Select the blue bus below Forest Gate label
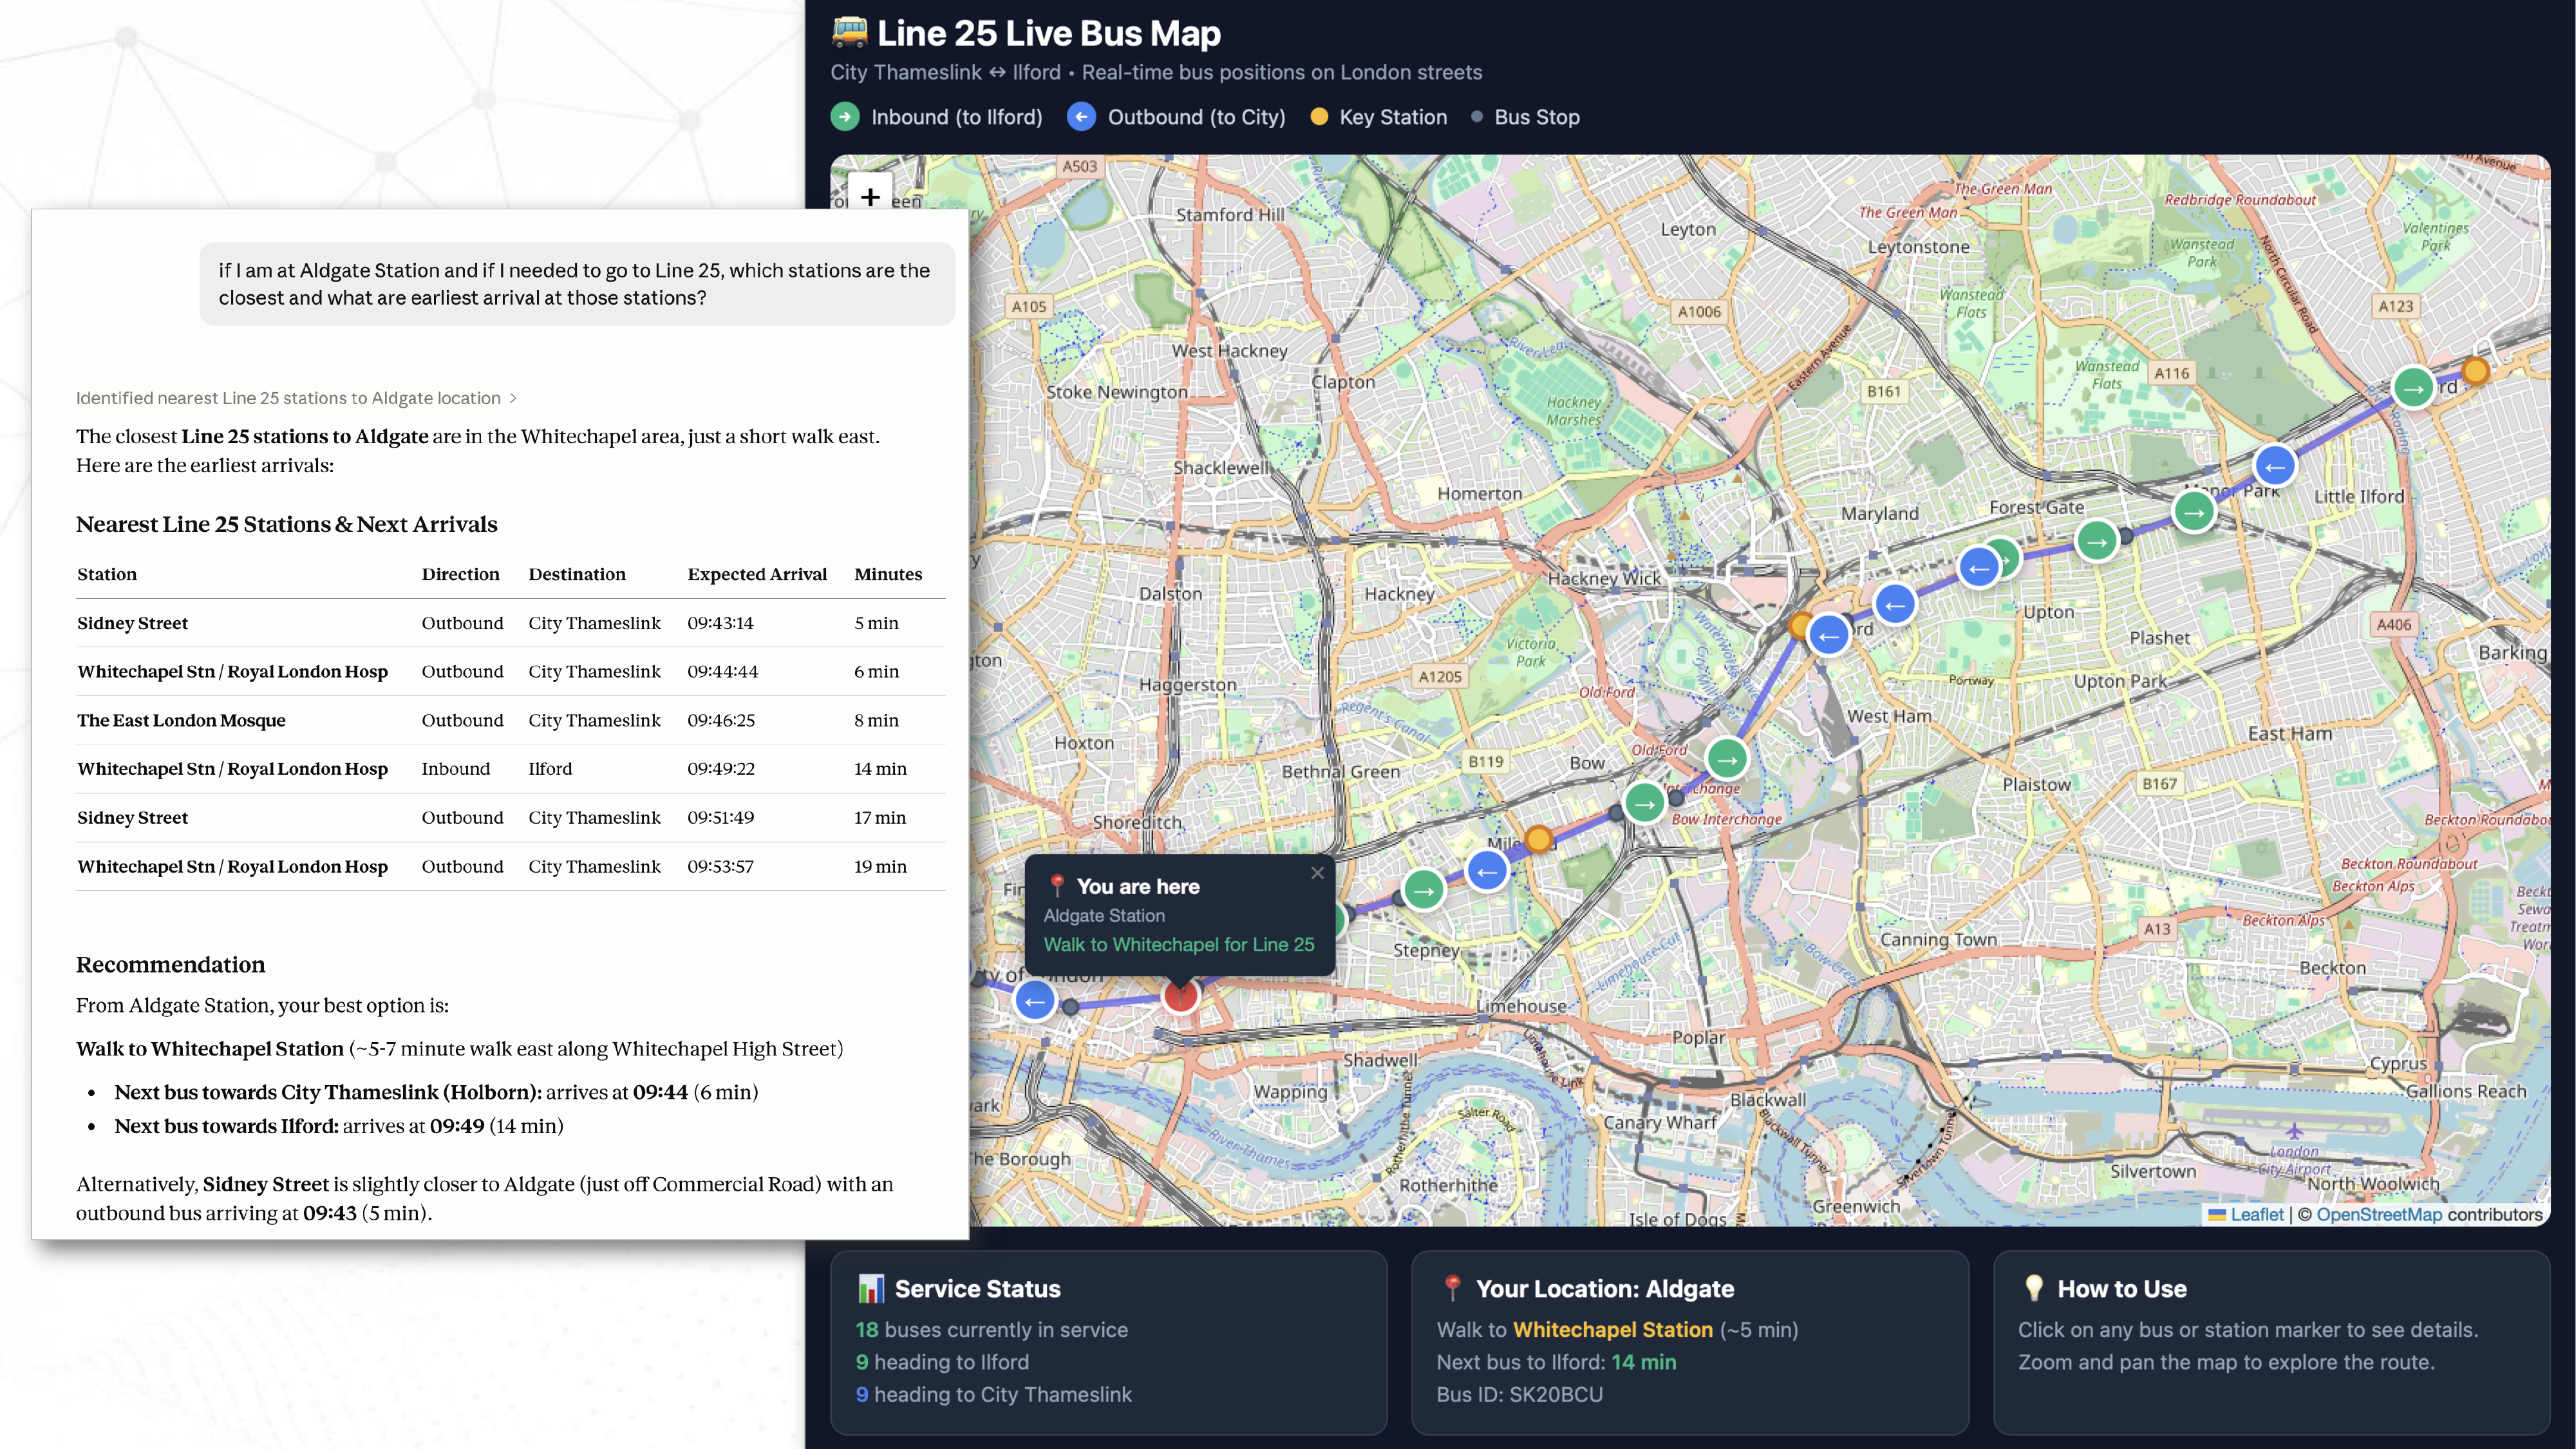 1979,568
